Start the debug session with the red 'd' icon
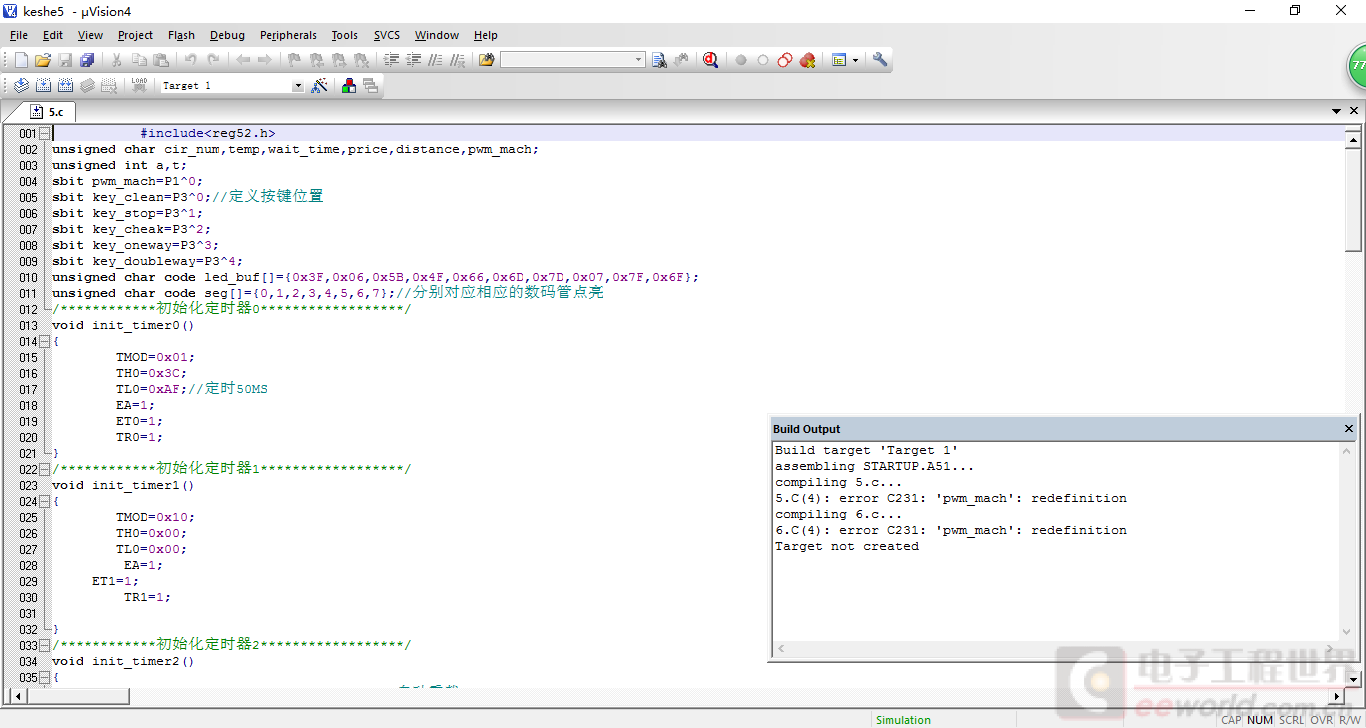Screen dimensions: 1366x728 click(711, 60)
